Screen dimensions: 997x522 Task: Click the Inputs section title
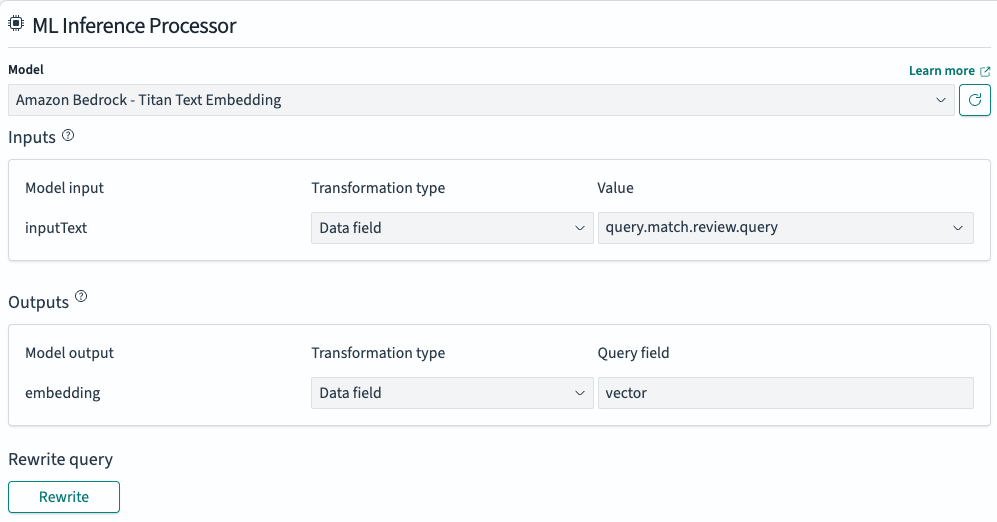[x=32, y=137]
